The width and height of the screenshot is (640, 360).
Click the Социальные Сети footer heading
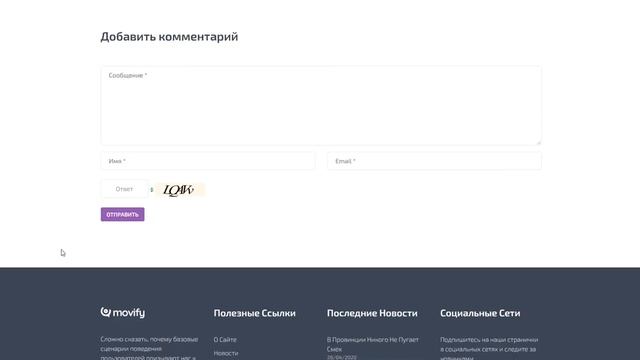480,313
